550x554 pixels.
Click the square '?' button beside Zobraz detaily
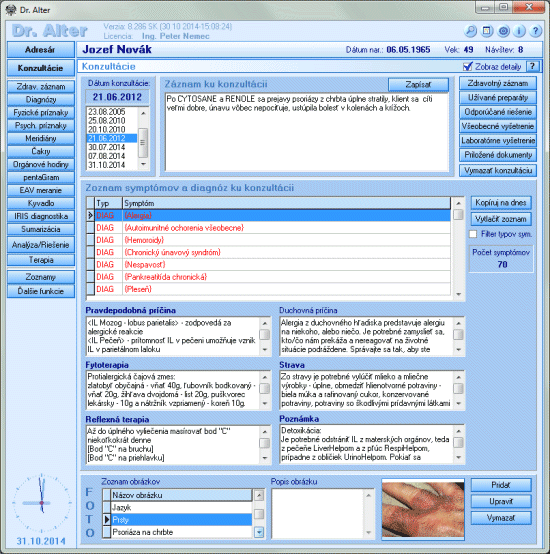pos(533,66)
